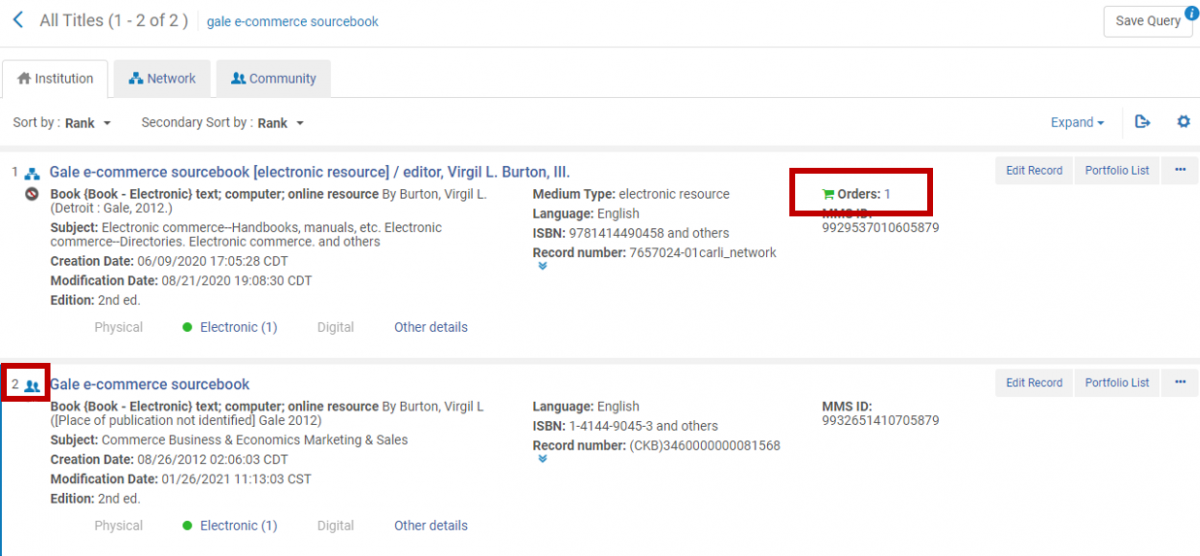Expand more fields under second Record number
Viewport: 1200px width, 556px height.
tap(541, 459)
